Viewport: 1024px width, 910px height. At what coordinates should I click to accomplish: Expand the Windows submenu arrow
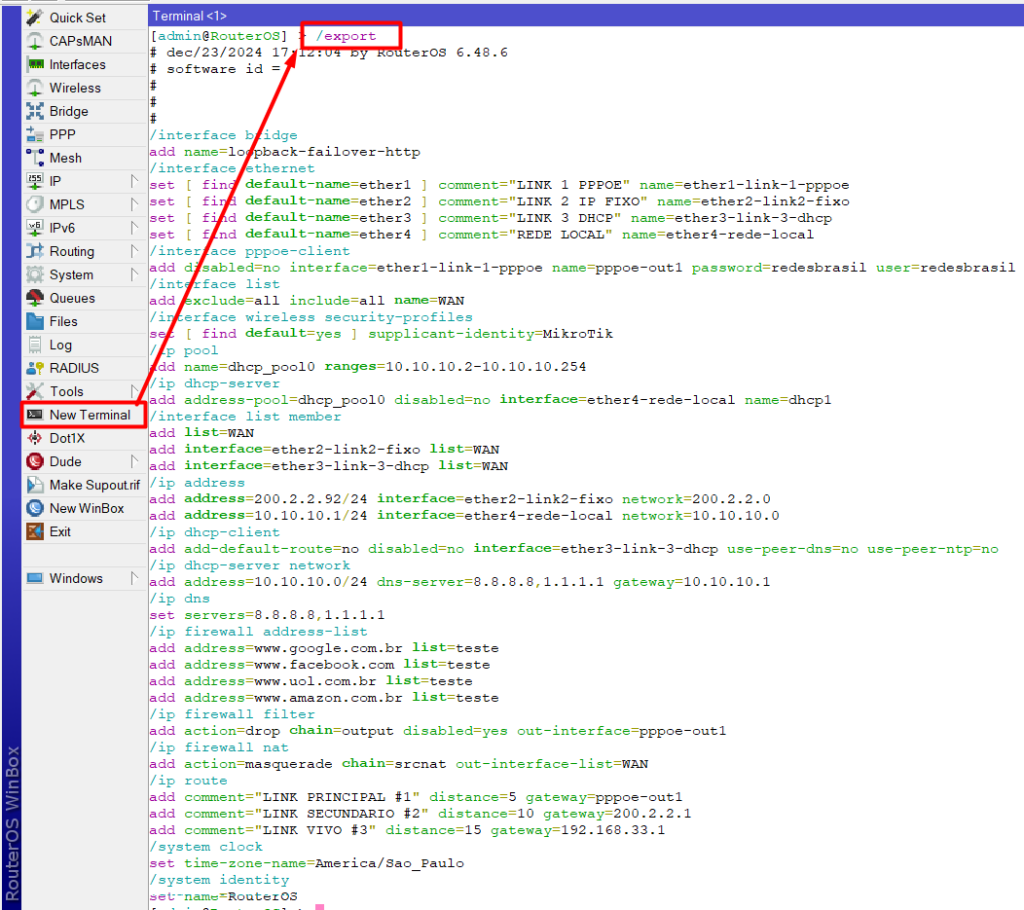tap(134, 578)
